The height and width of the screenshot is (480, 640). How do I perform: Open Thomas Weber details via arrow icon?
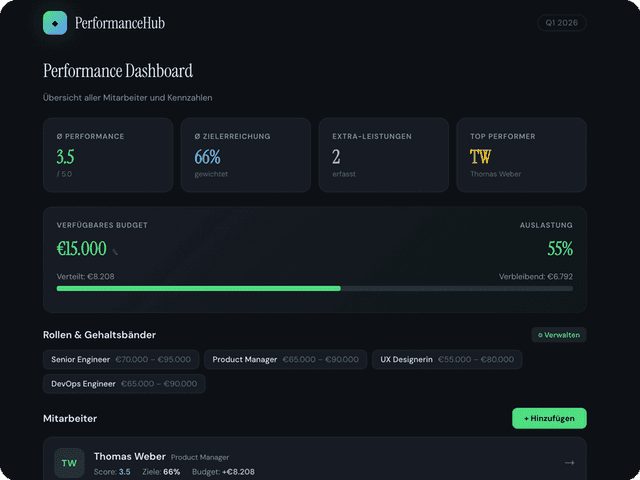(x=569, y=463)
